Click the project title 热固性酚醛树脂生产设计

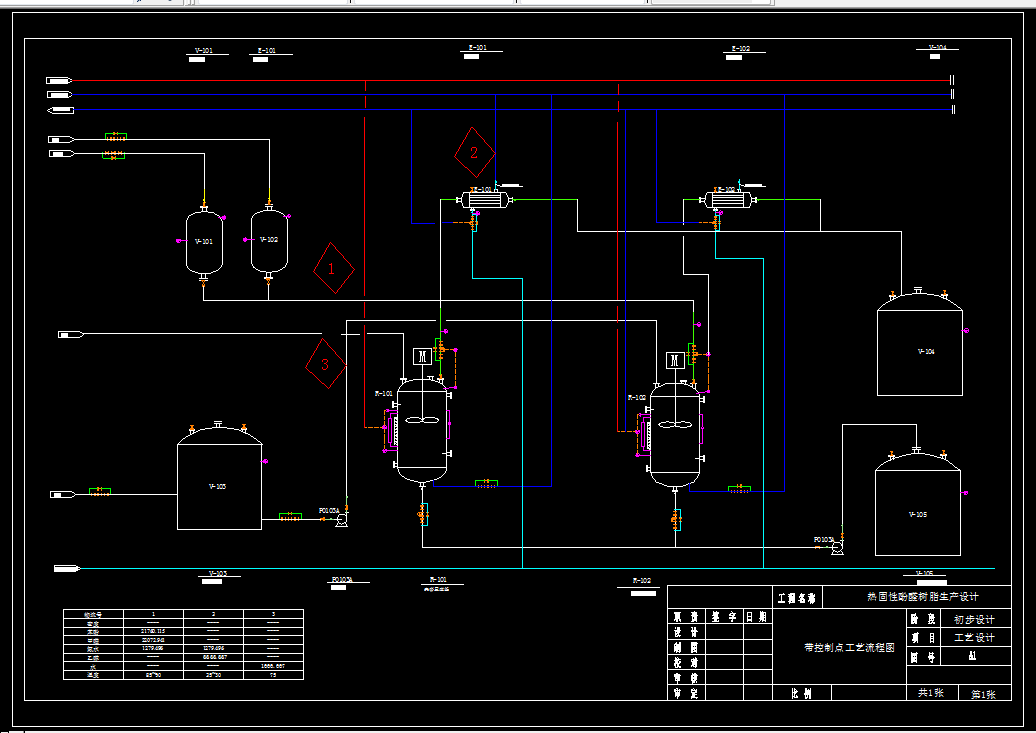point(923,597)
